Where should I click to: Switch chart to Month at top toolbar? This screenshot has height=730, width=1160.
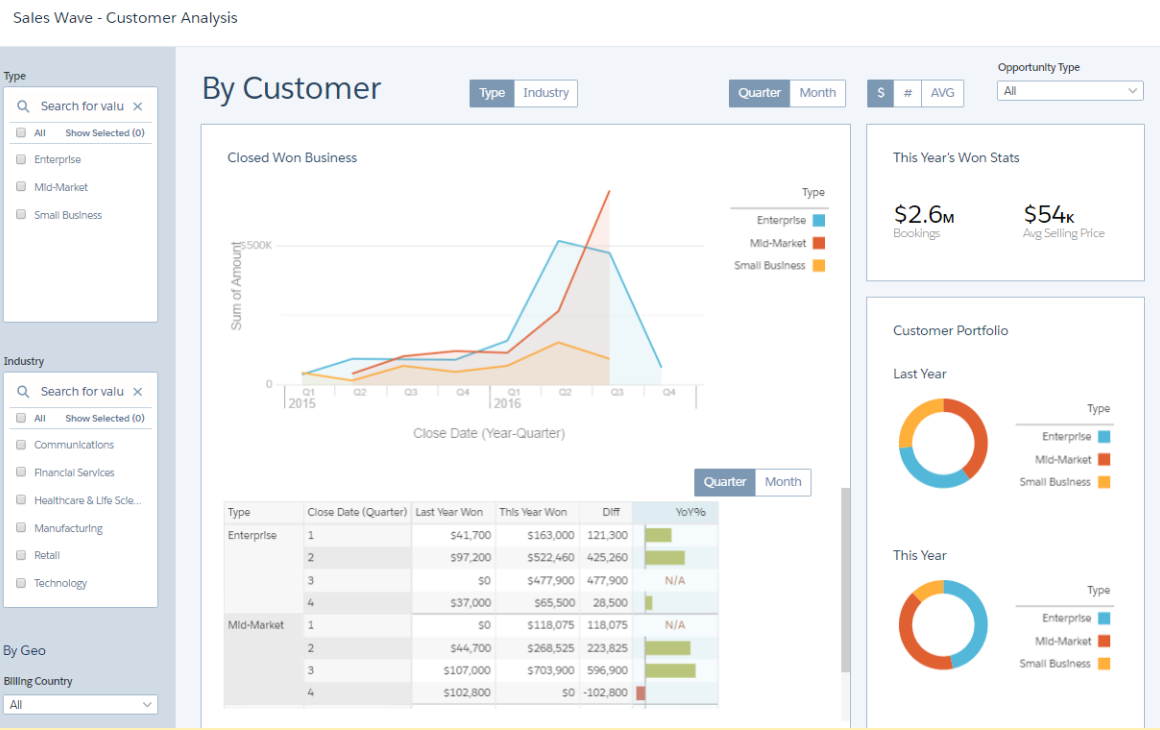pos(817,93)
